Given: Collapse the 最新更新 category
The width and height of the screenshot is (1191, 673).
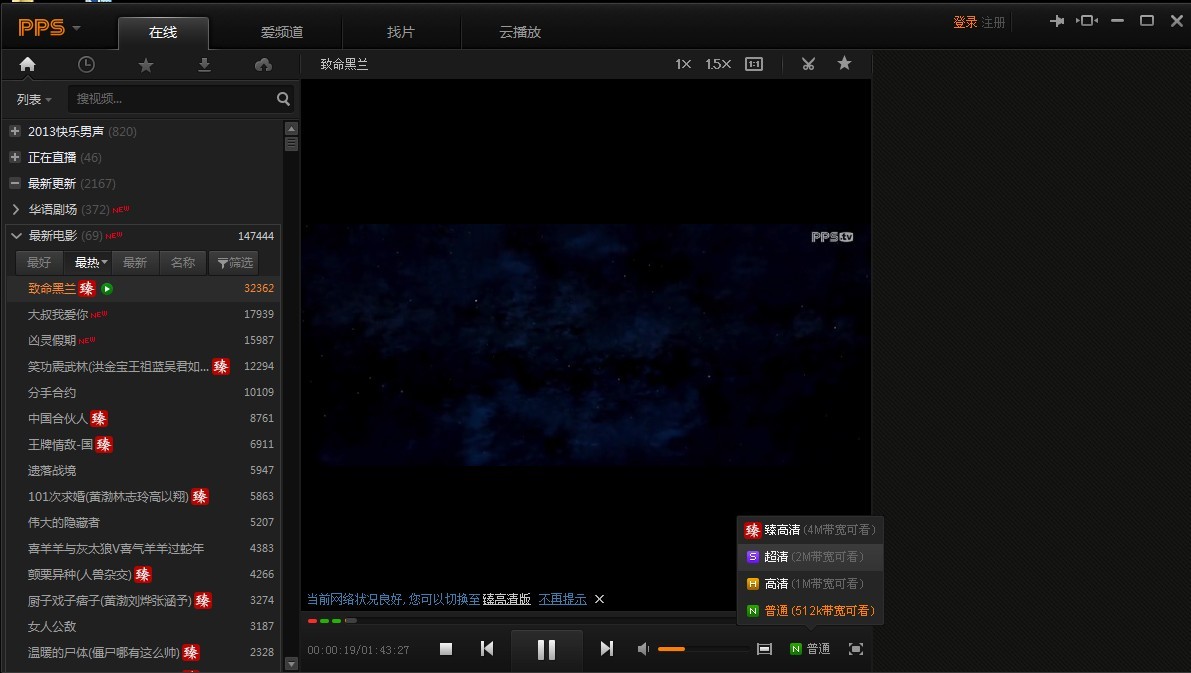Looking at the screenshot, I should click(x=15, y=183).
